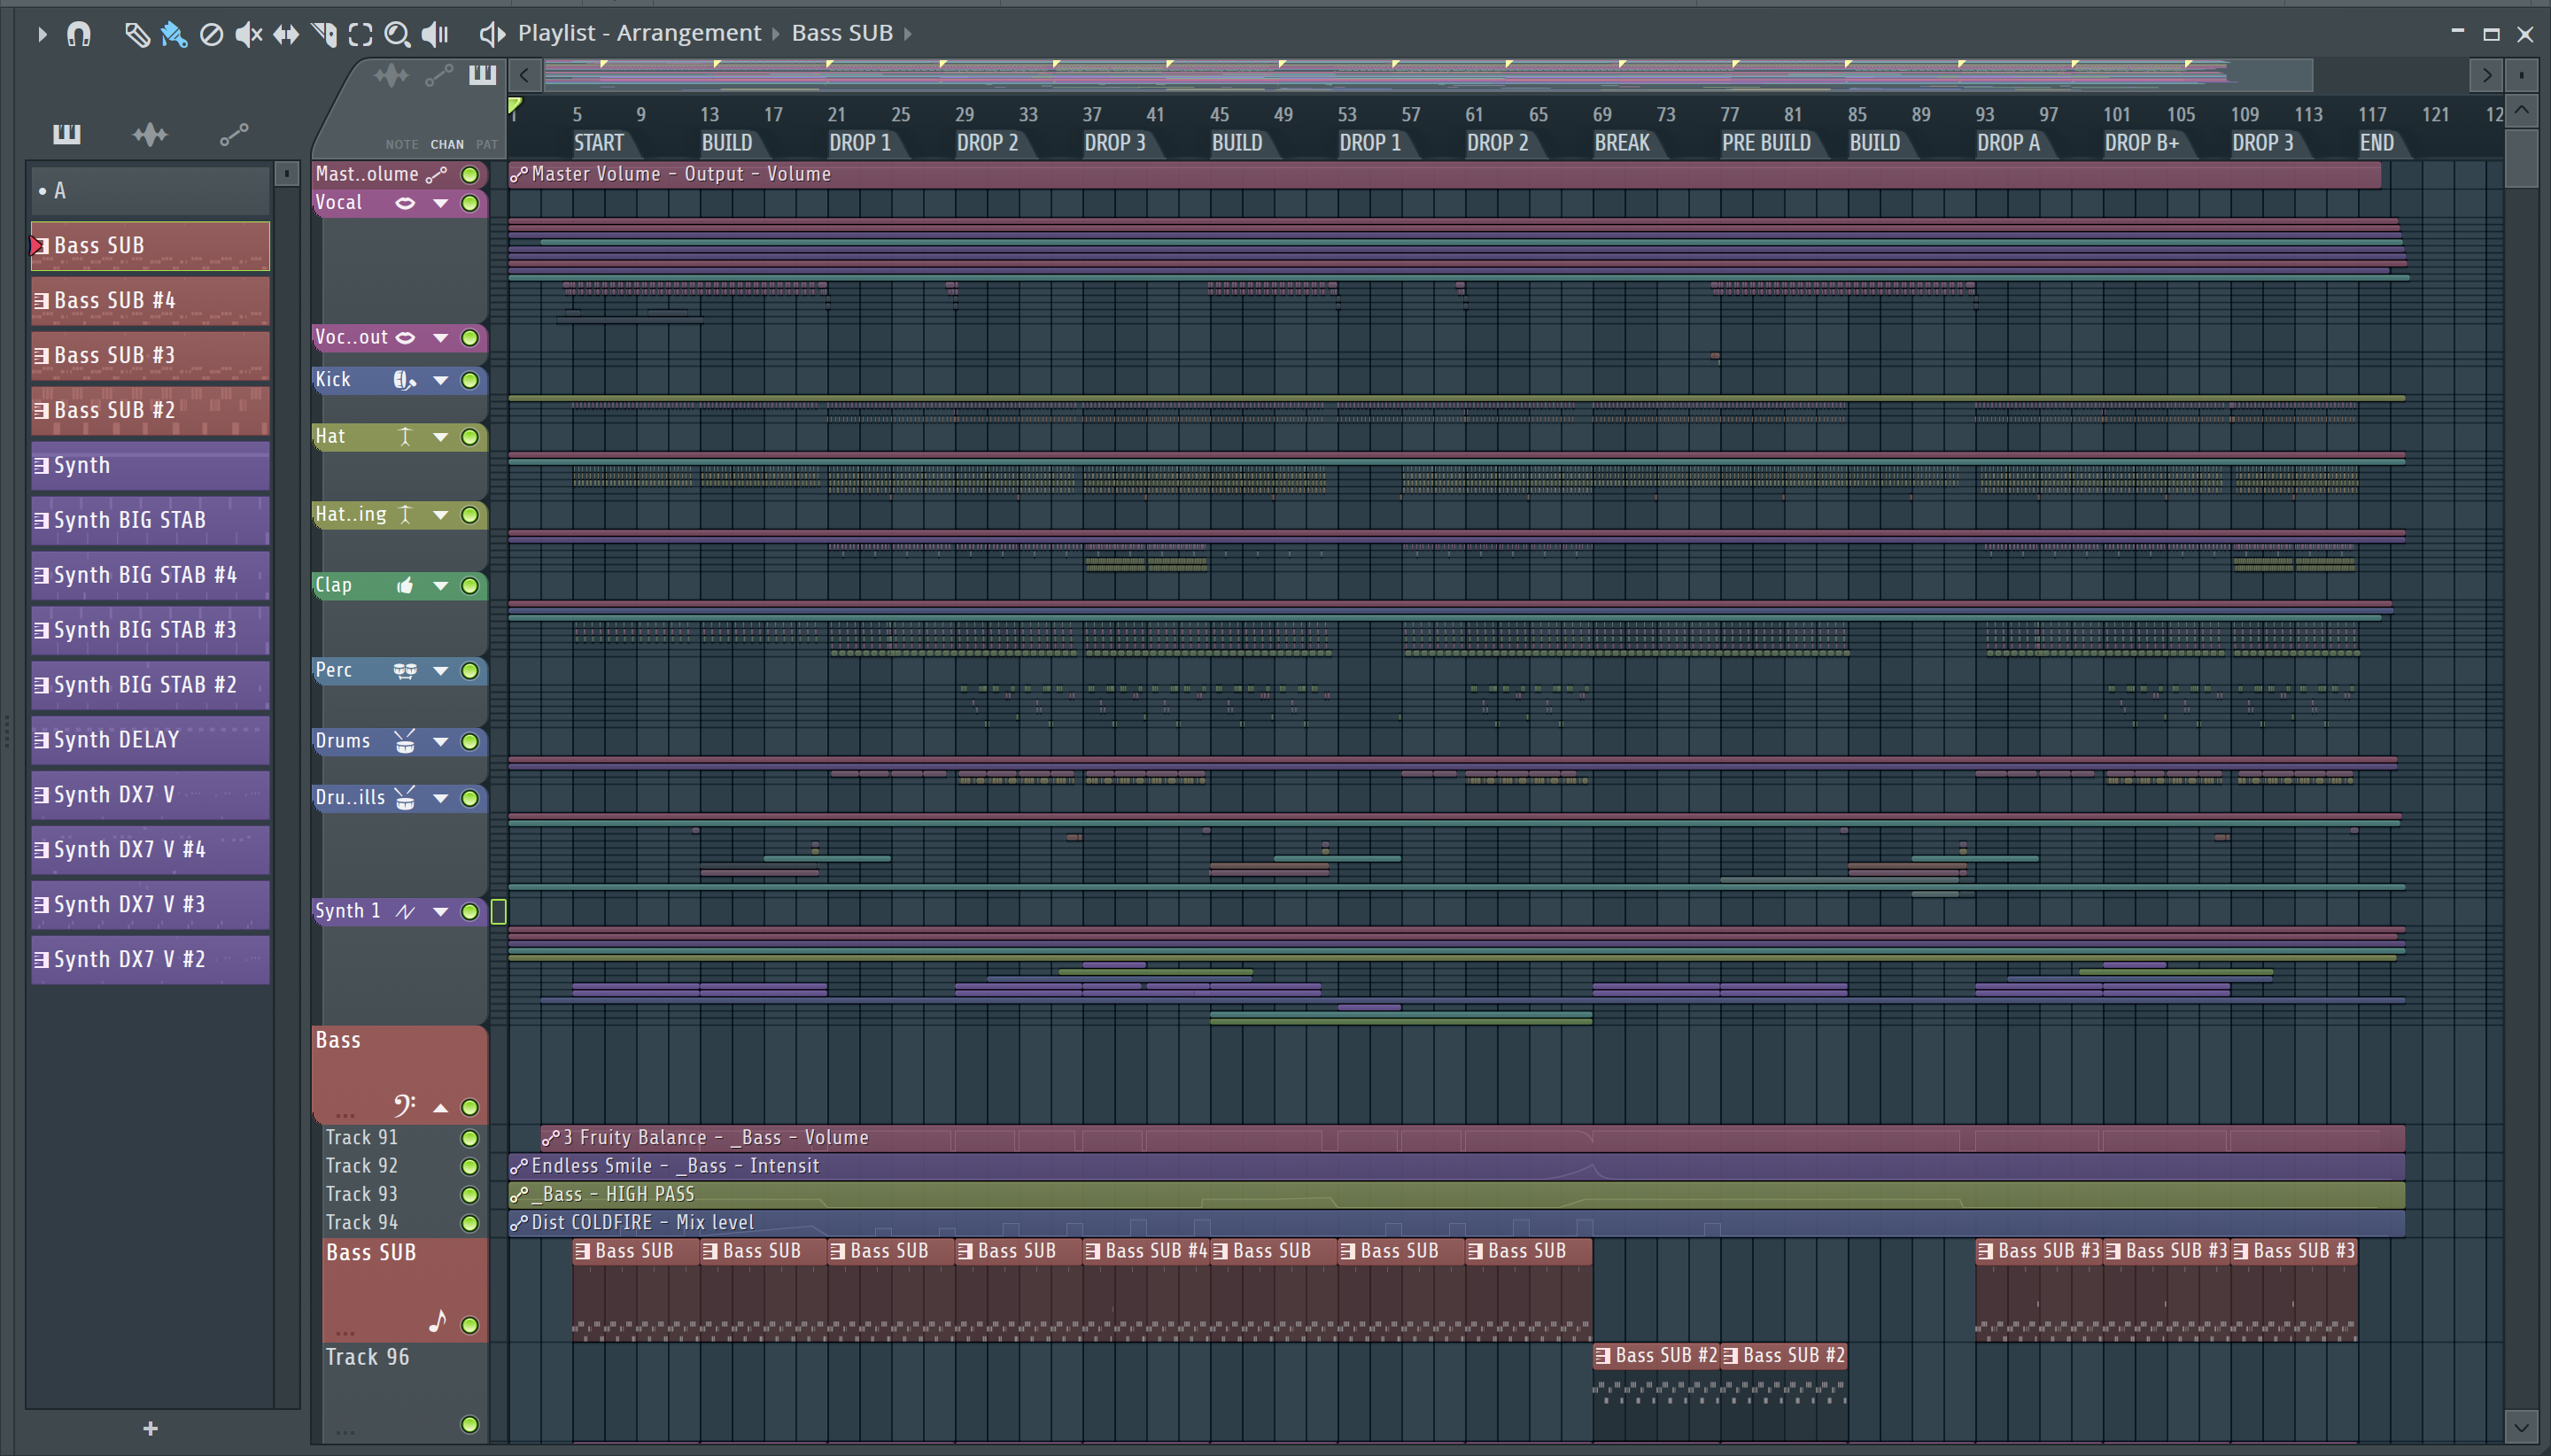
Task: Click the bass clef icon on the Bass group
Action: point(404,1105)
